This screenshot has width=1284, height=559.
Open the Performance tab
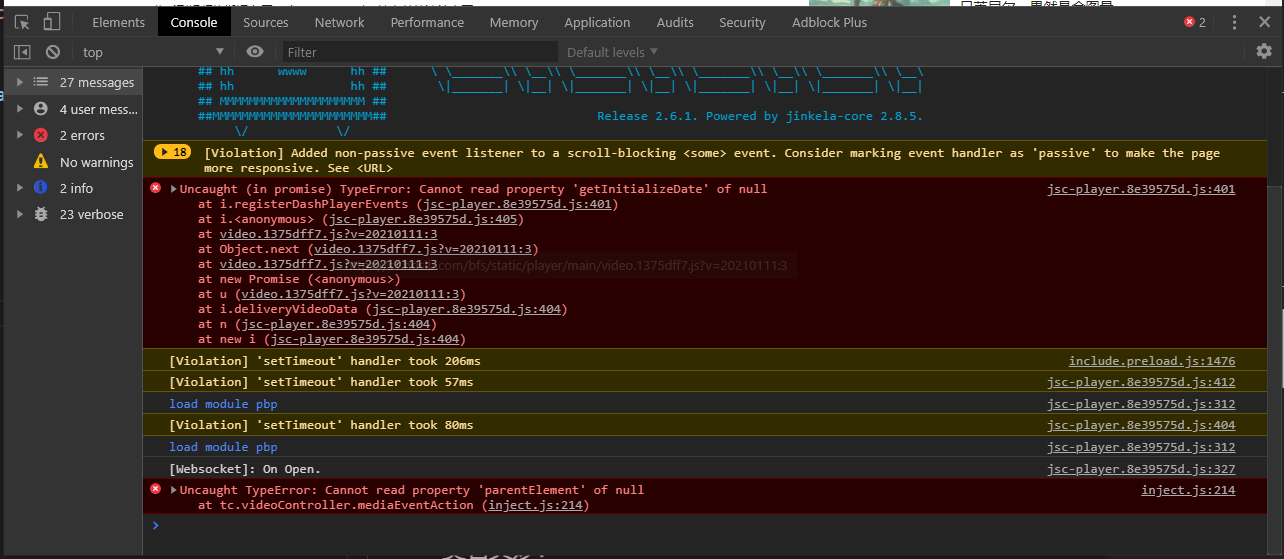pyautogui.click(x=427, y=22)
